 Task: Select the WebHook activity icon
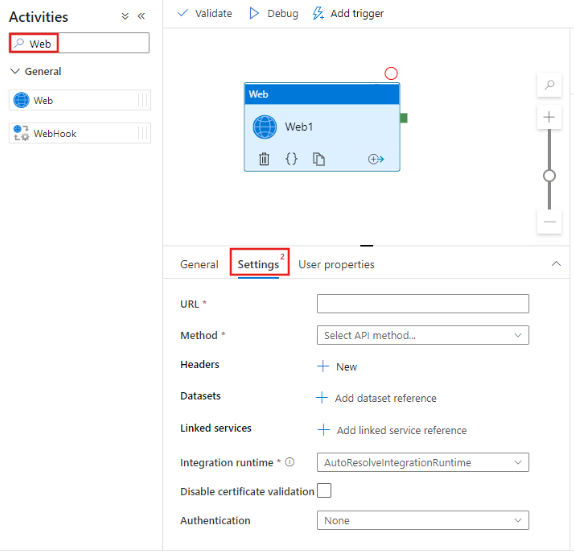pos(21,133)
